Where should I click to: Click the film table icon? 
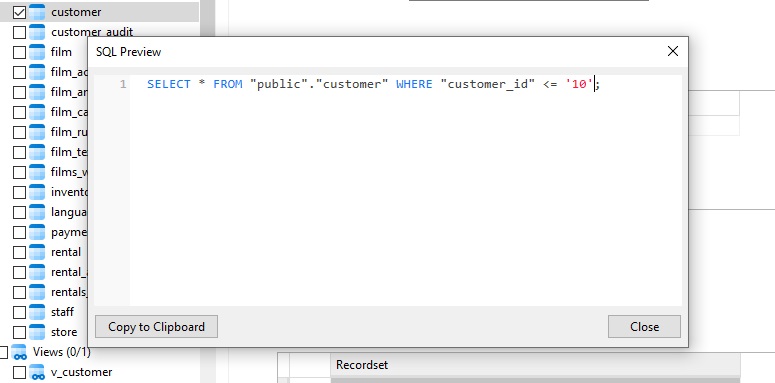coord(37,52)
